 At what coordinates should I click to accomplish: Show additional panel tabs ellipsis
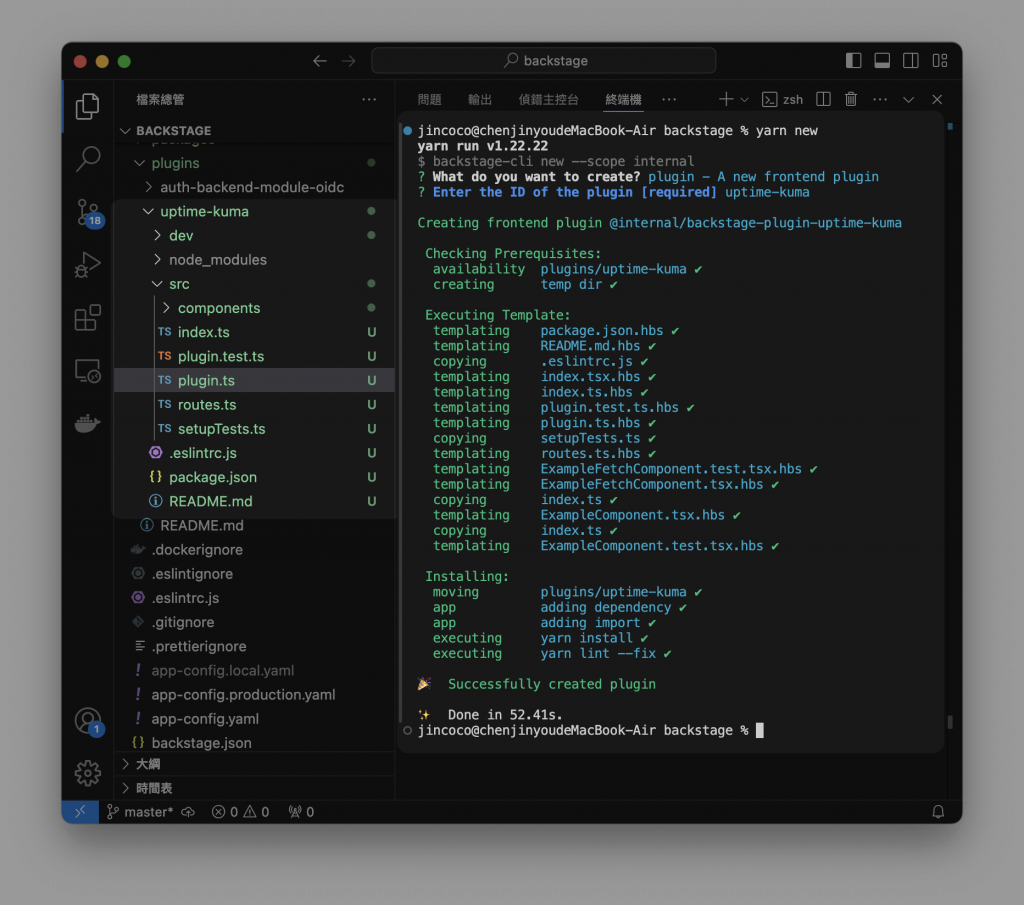(669, 99)
